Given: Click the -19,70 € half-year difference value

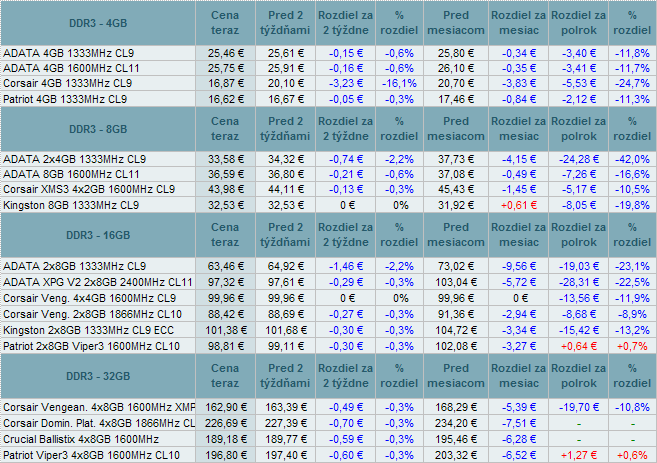Looking at the screenshot, I should tap(579, 407).
